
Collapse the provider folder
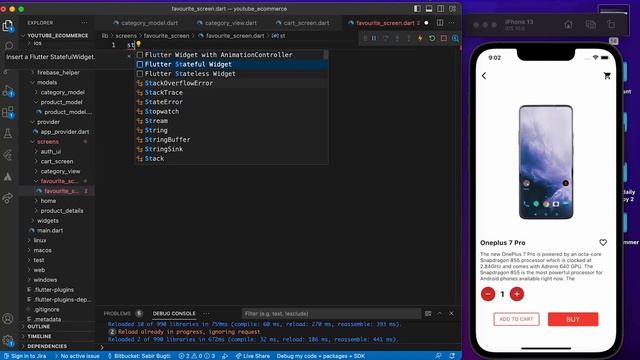48,122
